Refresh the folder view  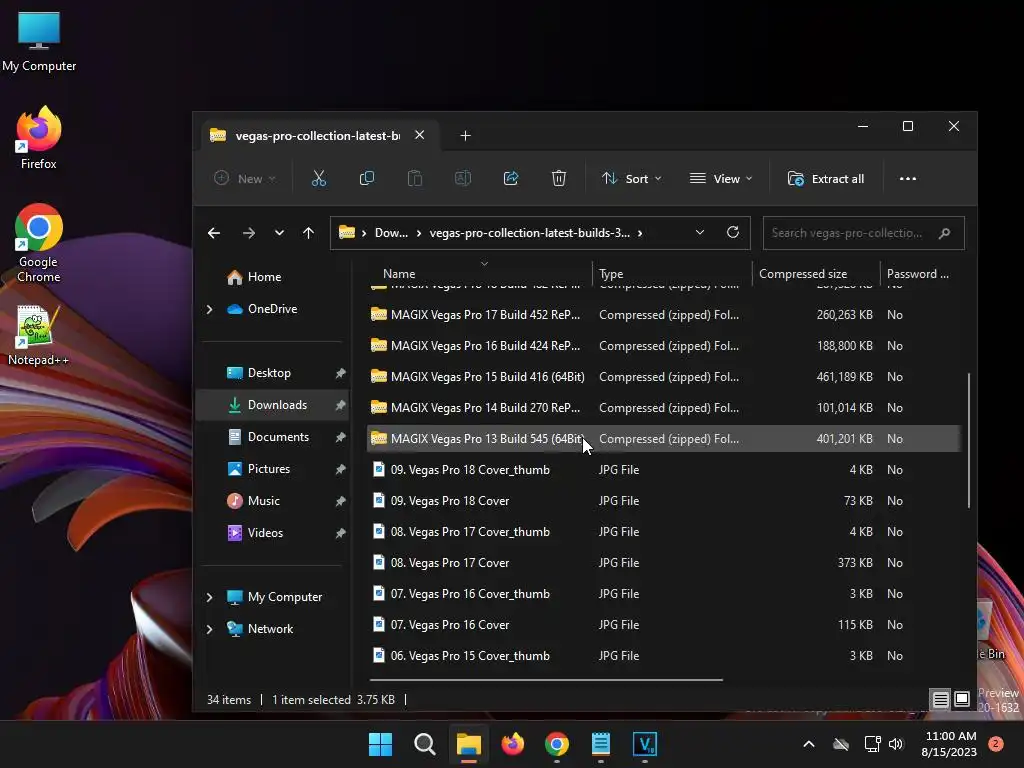pos(733,232)
